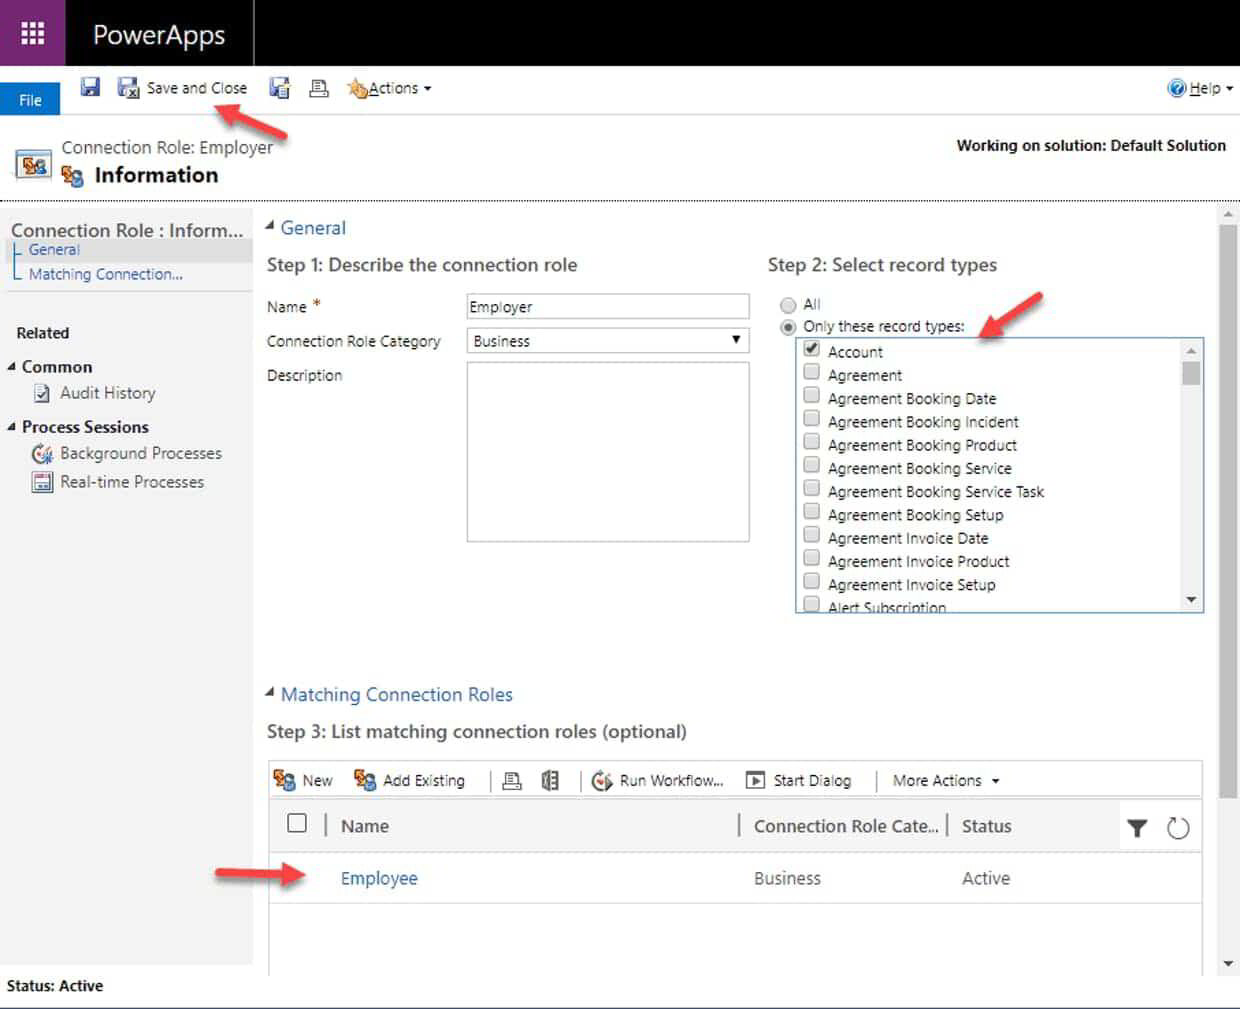Image resolution: width=1240 pixels, height=1009 pixels.
Task: Select the All record types radio button
Action: [787, 305]
